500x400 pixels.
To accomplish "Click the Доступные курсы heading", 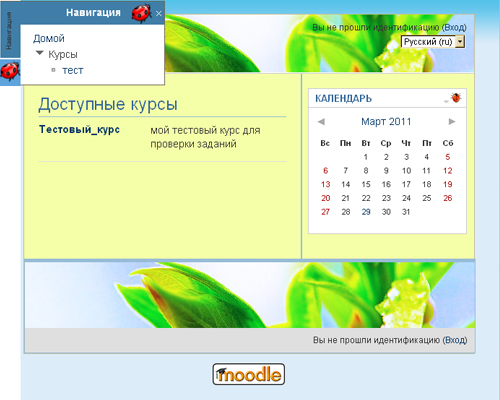I will click(108, 104).
